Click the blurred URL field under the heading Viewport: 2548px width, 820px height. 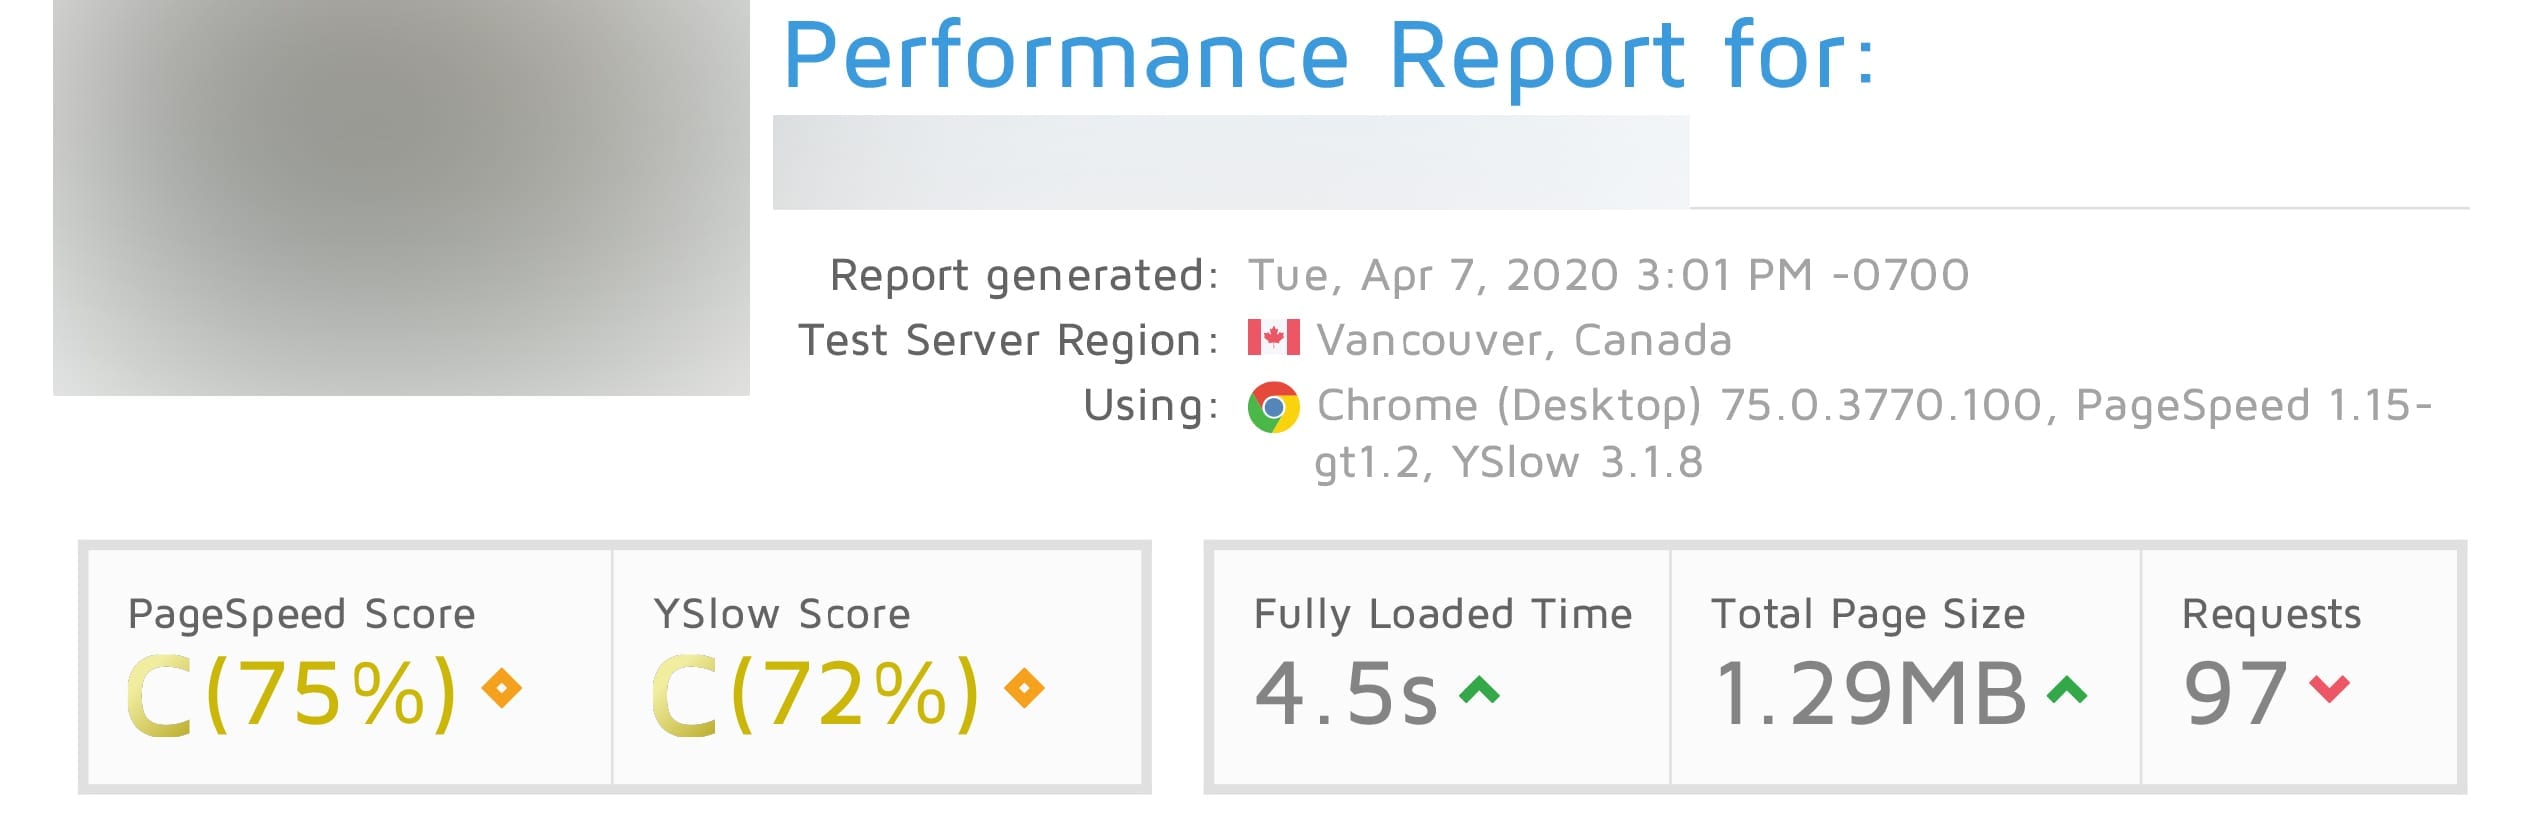pyautogui.click(x=1230, y=160)
